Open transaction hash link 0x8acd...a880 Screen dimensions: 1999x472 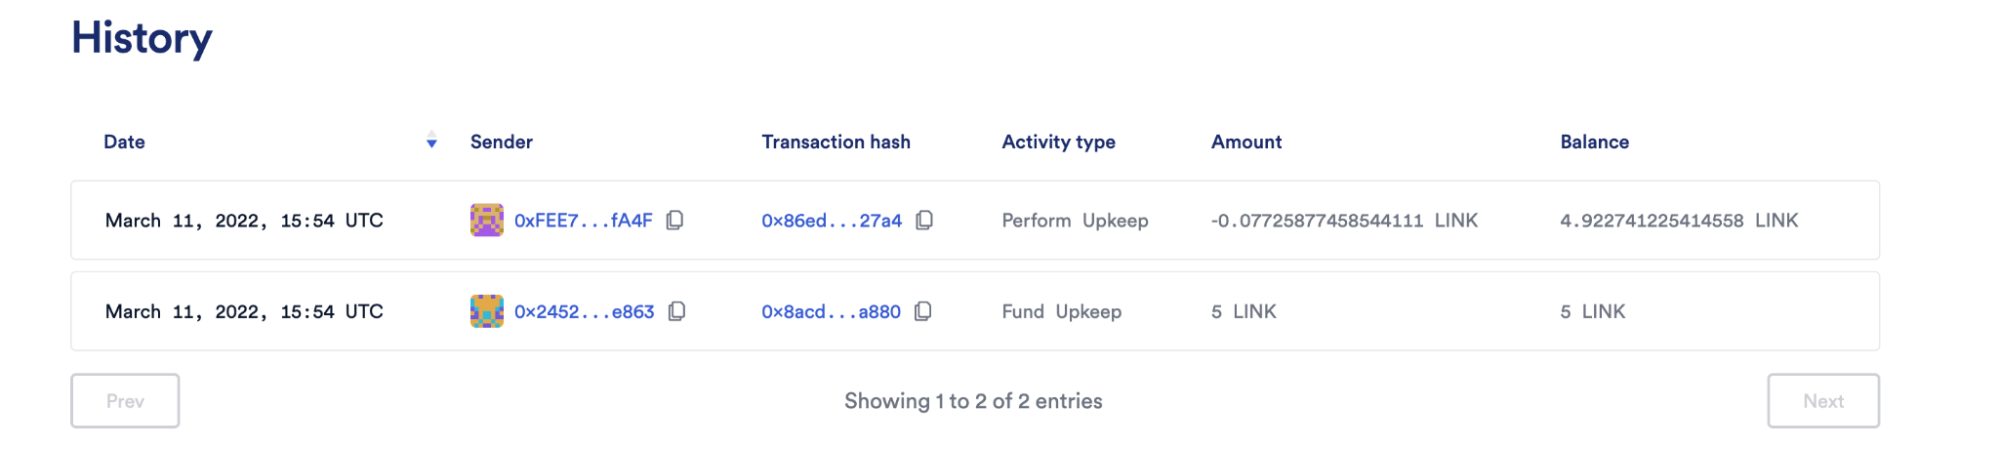[831, 312]
